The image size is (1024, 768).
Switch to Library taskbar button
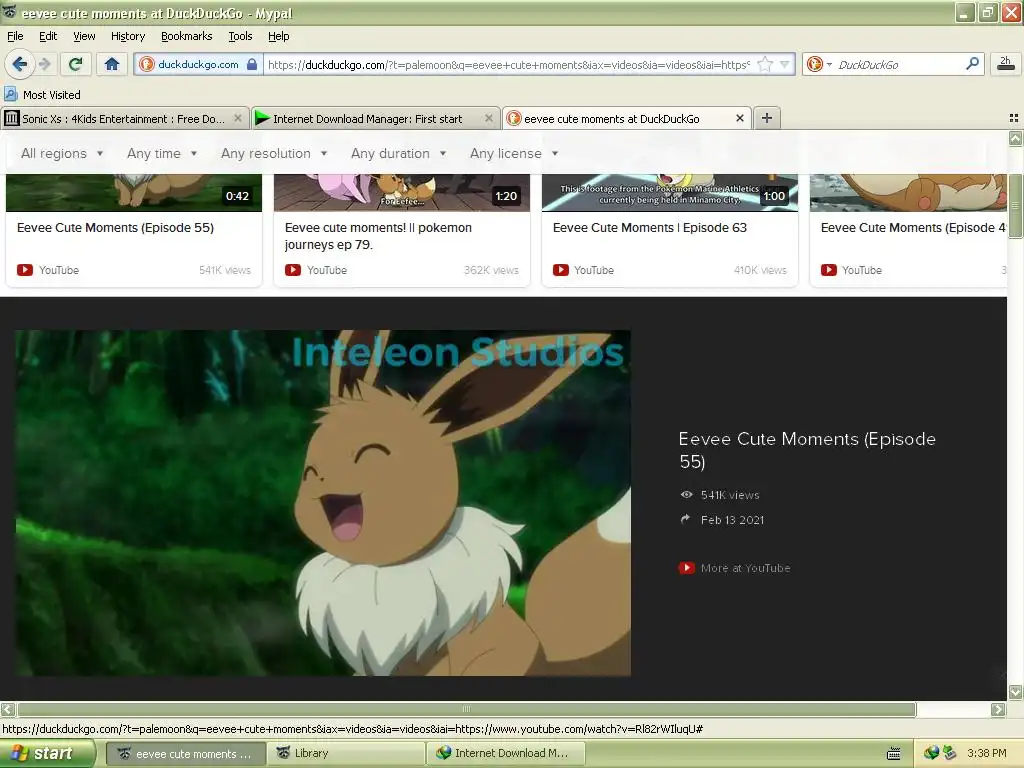[x=345, y=753]
